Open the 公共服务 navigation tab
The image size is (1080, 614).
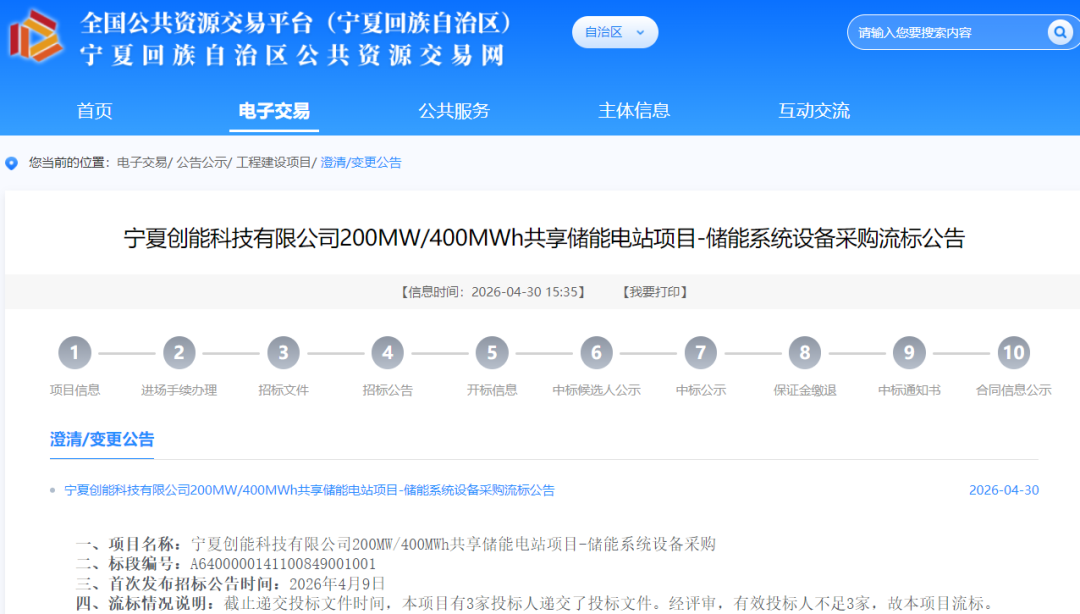tap(454, 111)
